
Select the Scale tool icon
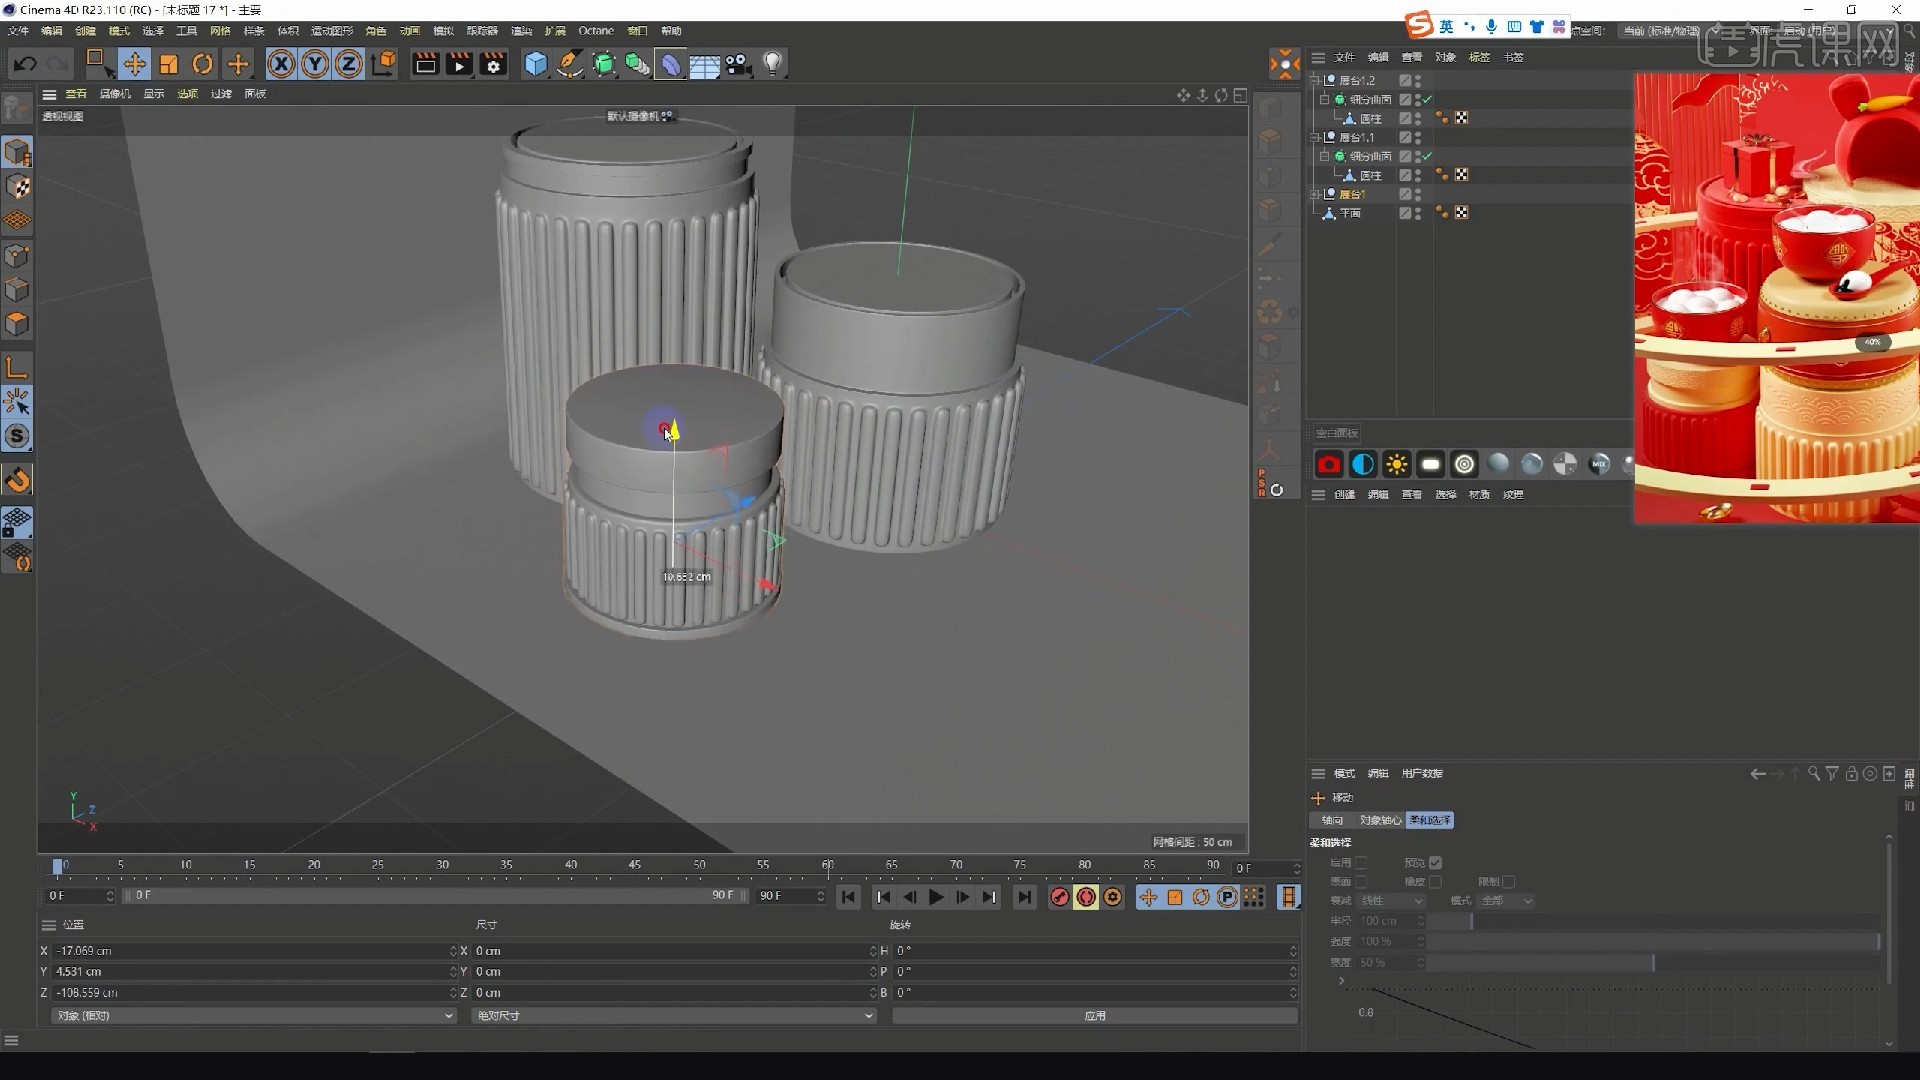(x=168, y=64)
